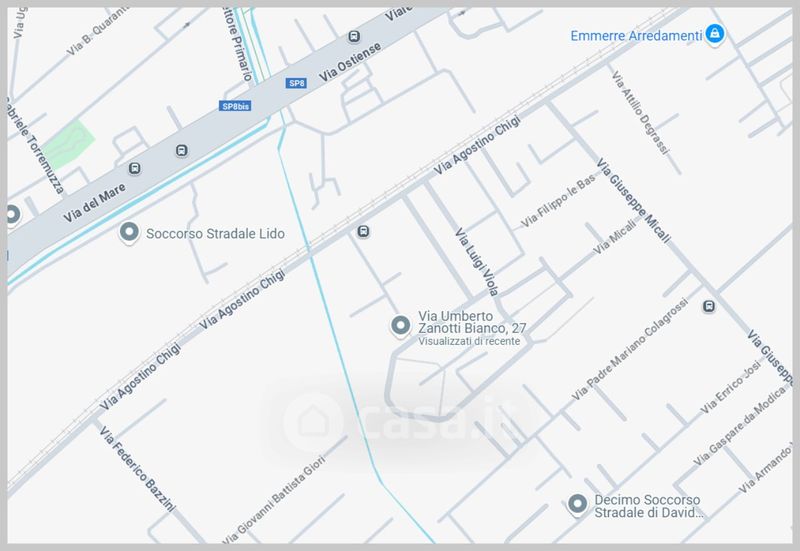Select the Soccorso Stradale Lido map pin
Viewport: 800px width, 551px height.
[129, 232]
